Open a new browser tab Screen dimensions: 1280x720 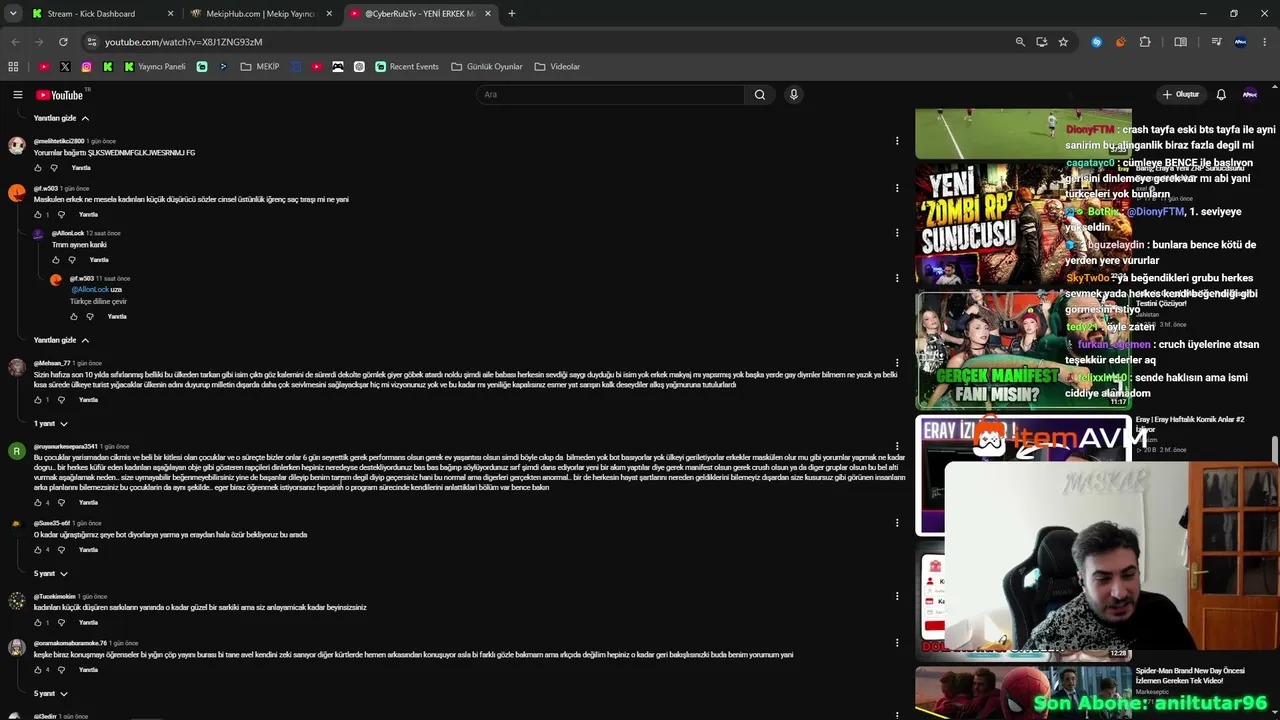512,14
